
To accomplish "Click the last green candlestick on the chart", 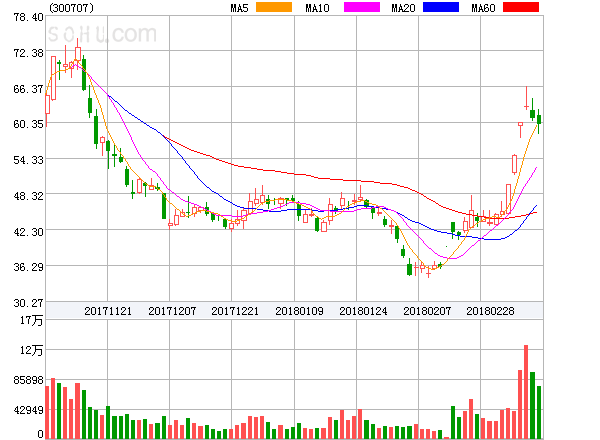I will [539, 120].
